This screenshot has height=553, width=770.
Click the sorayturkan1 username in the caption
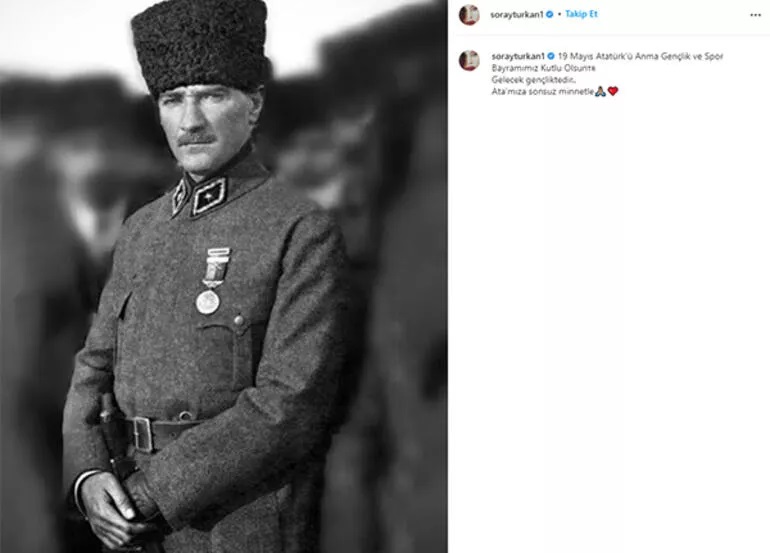tap(518, 56)
